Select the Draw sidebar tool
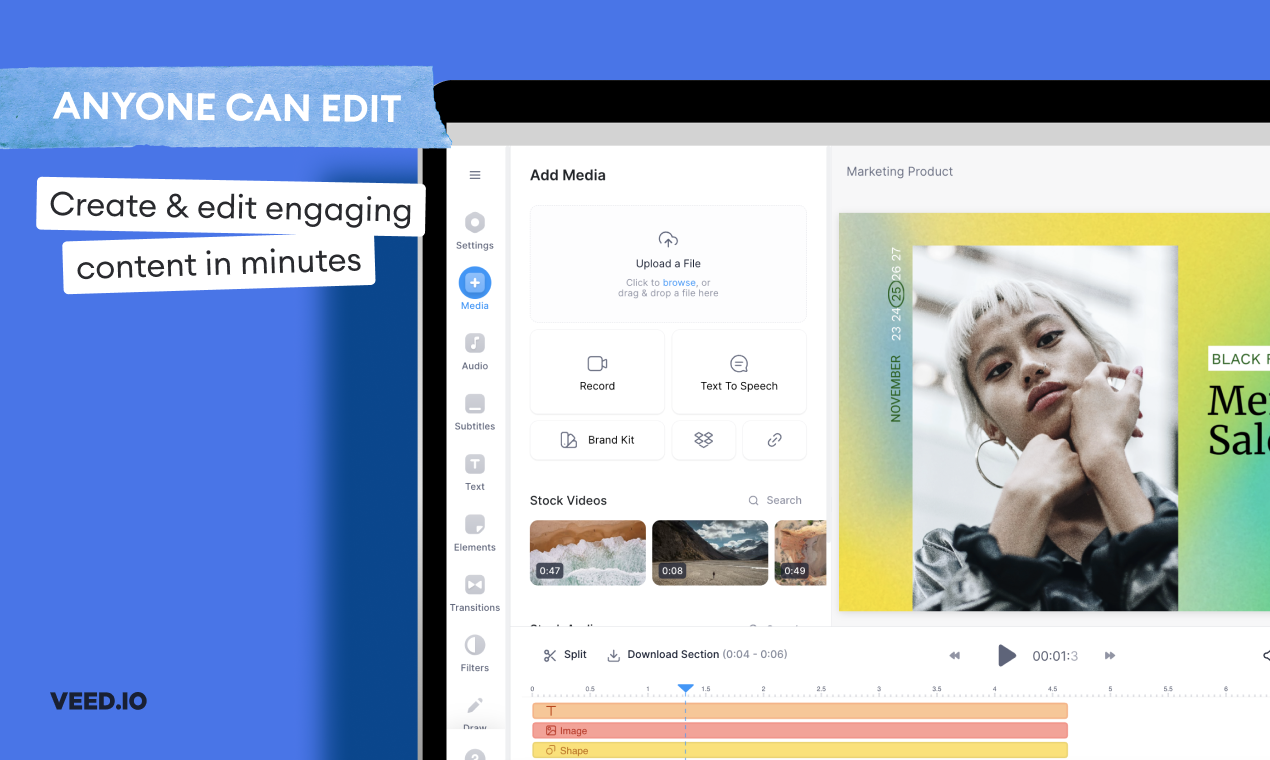 click(x=475, y=713)
